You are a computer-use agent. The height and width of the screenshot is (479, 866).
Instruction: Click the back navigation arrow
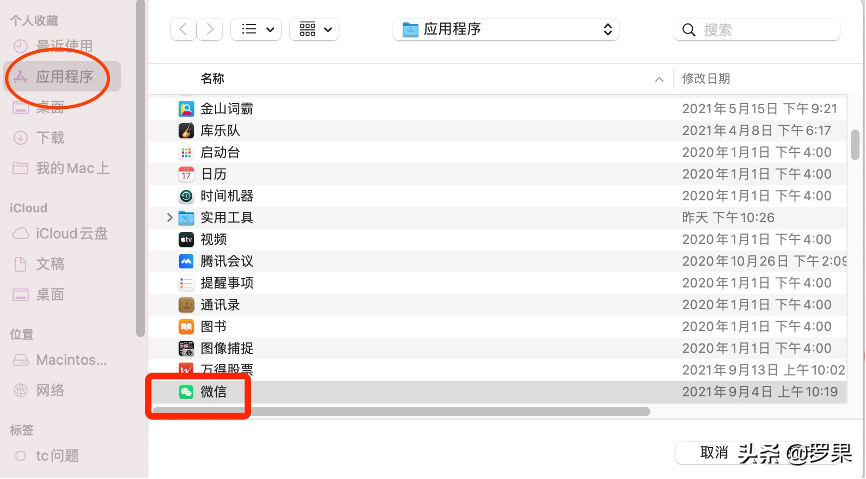tap(183, 29)
